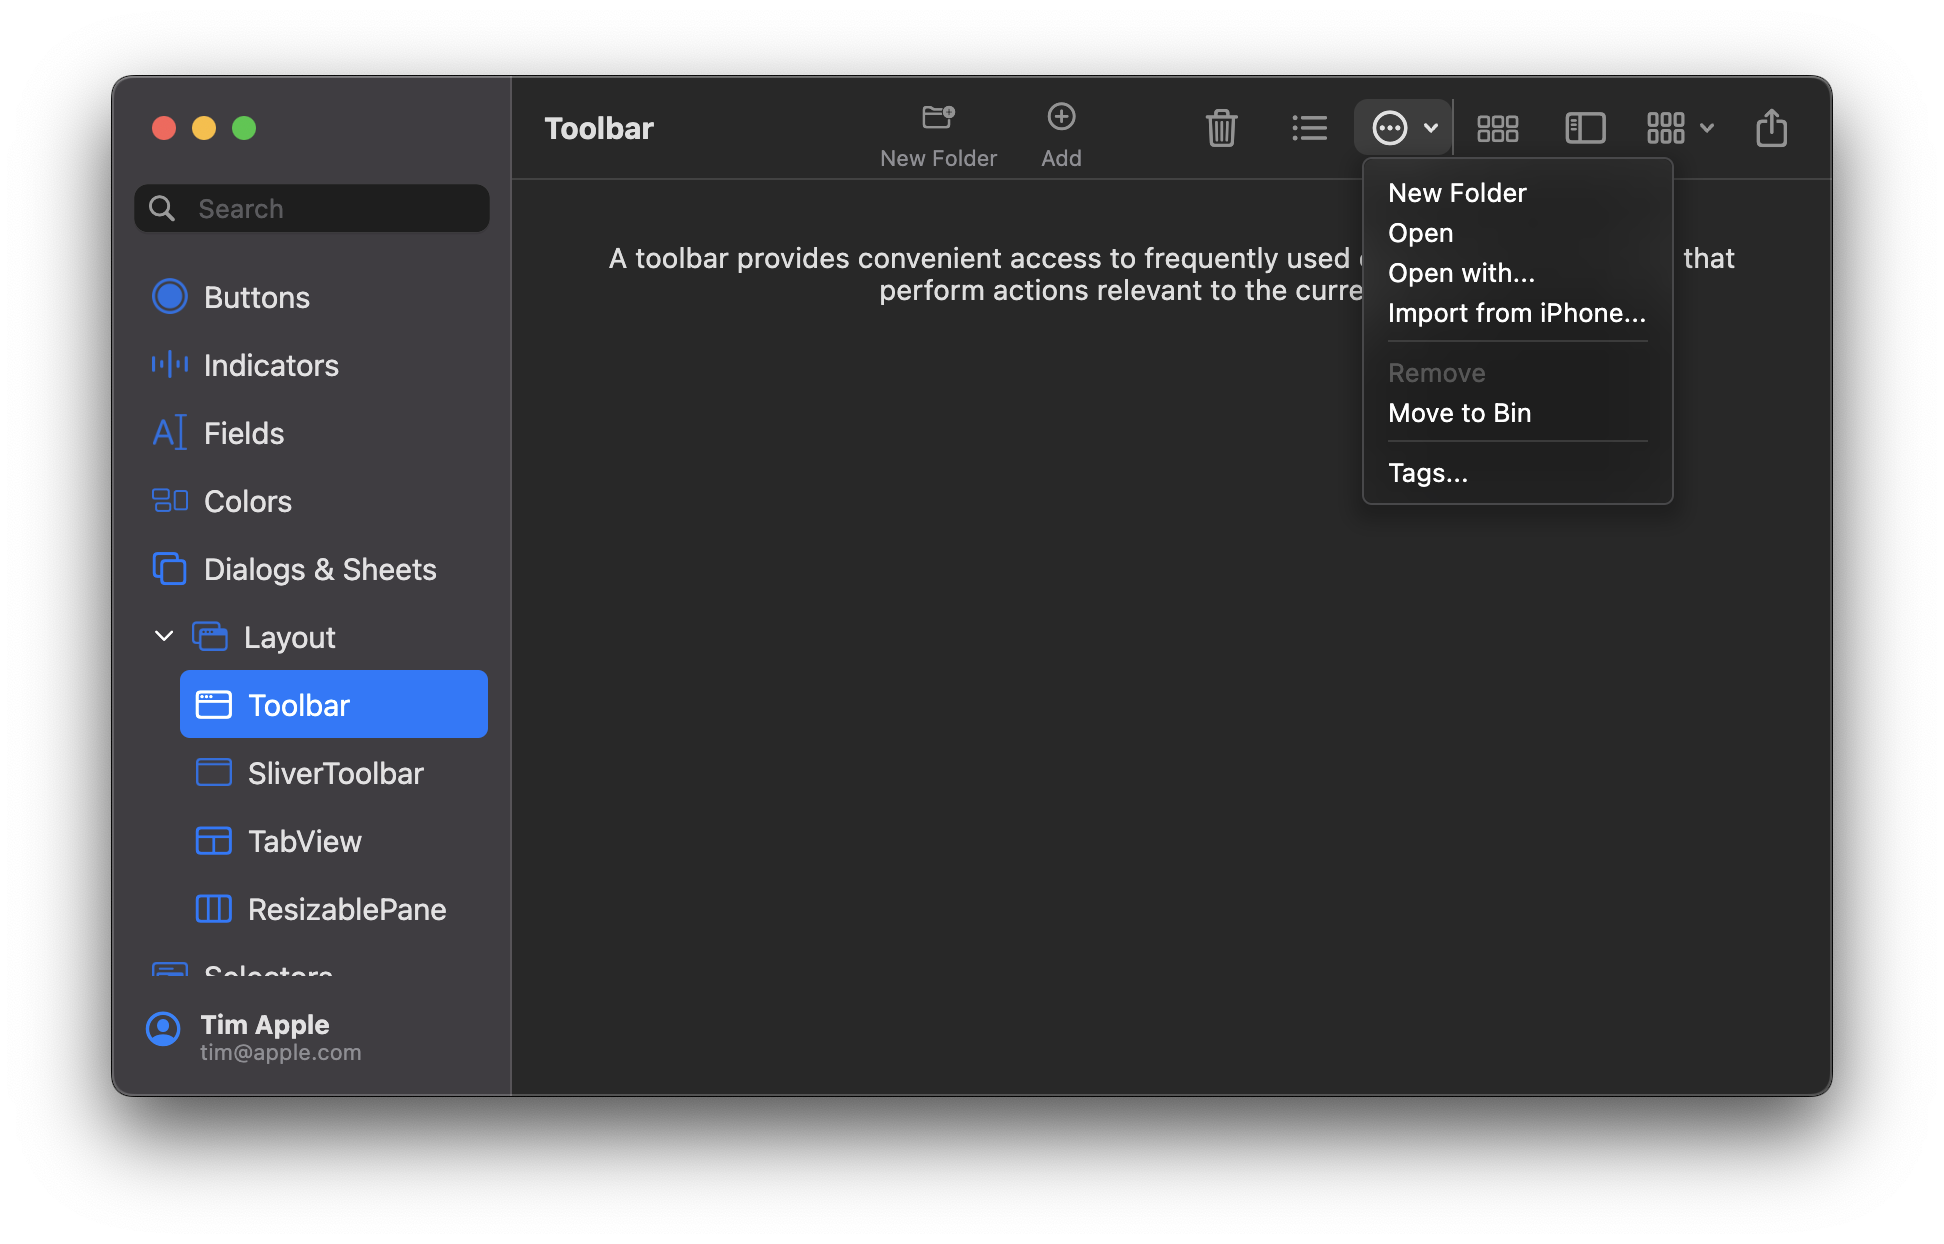Choose Open with... from the menu
The image size is (1944, 1244).
pyautogui.click(x=1461, y=273)
